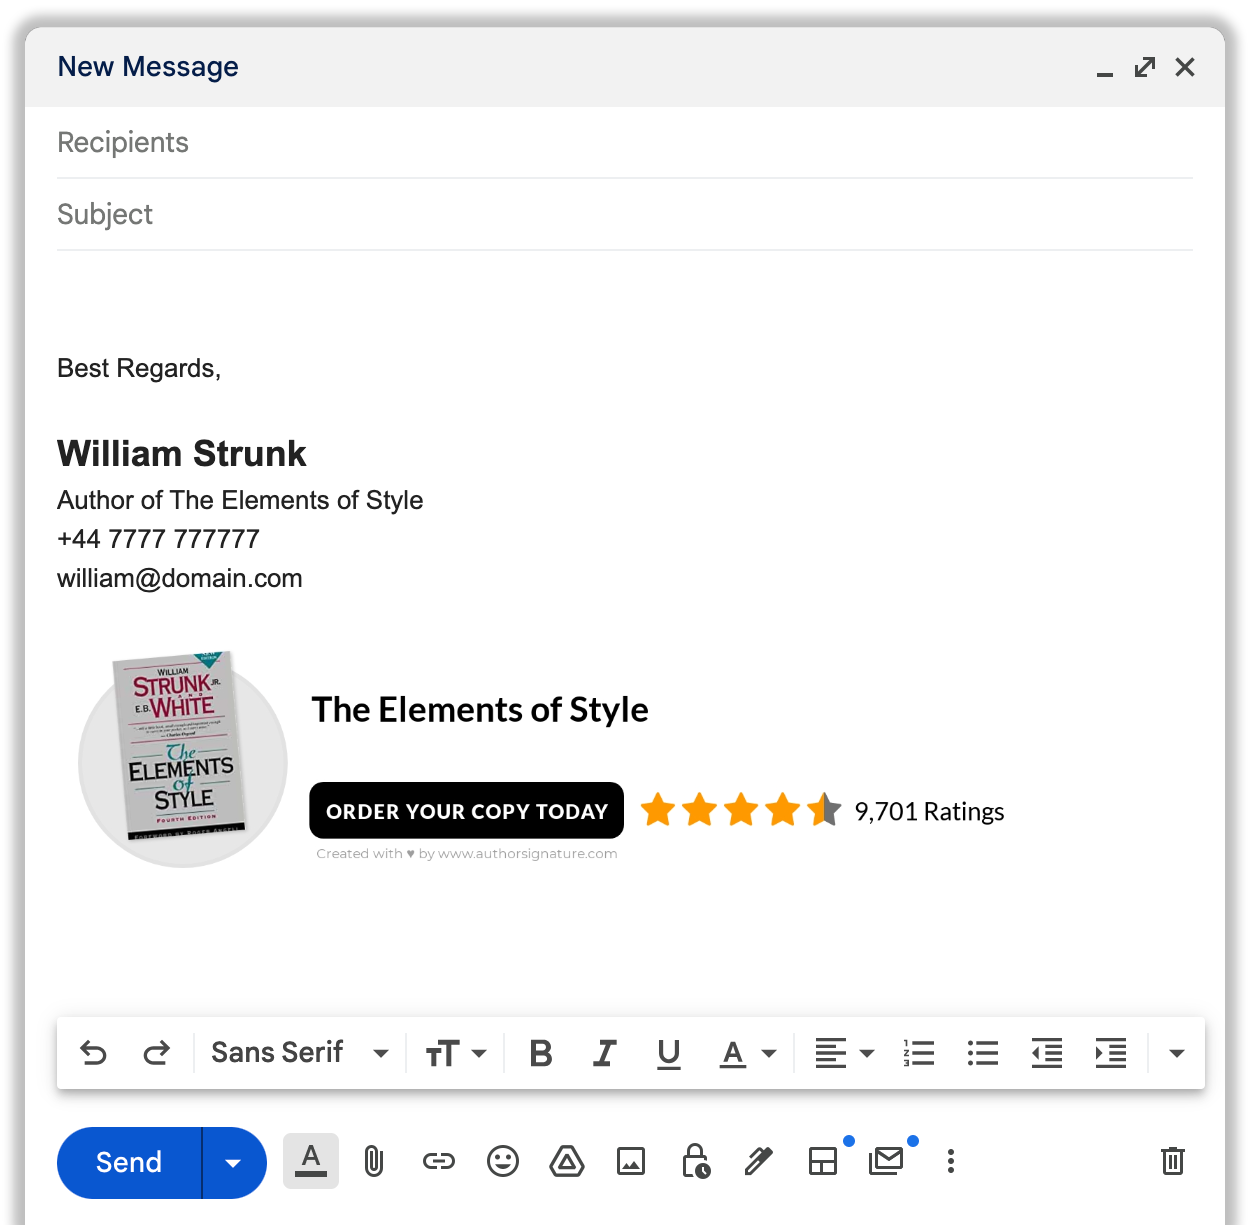Click the phone number +44 7777 777777
Viewport: 1250px width, 1225px height.
point(158,539)
